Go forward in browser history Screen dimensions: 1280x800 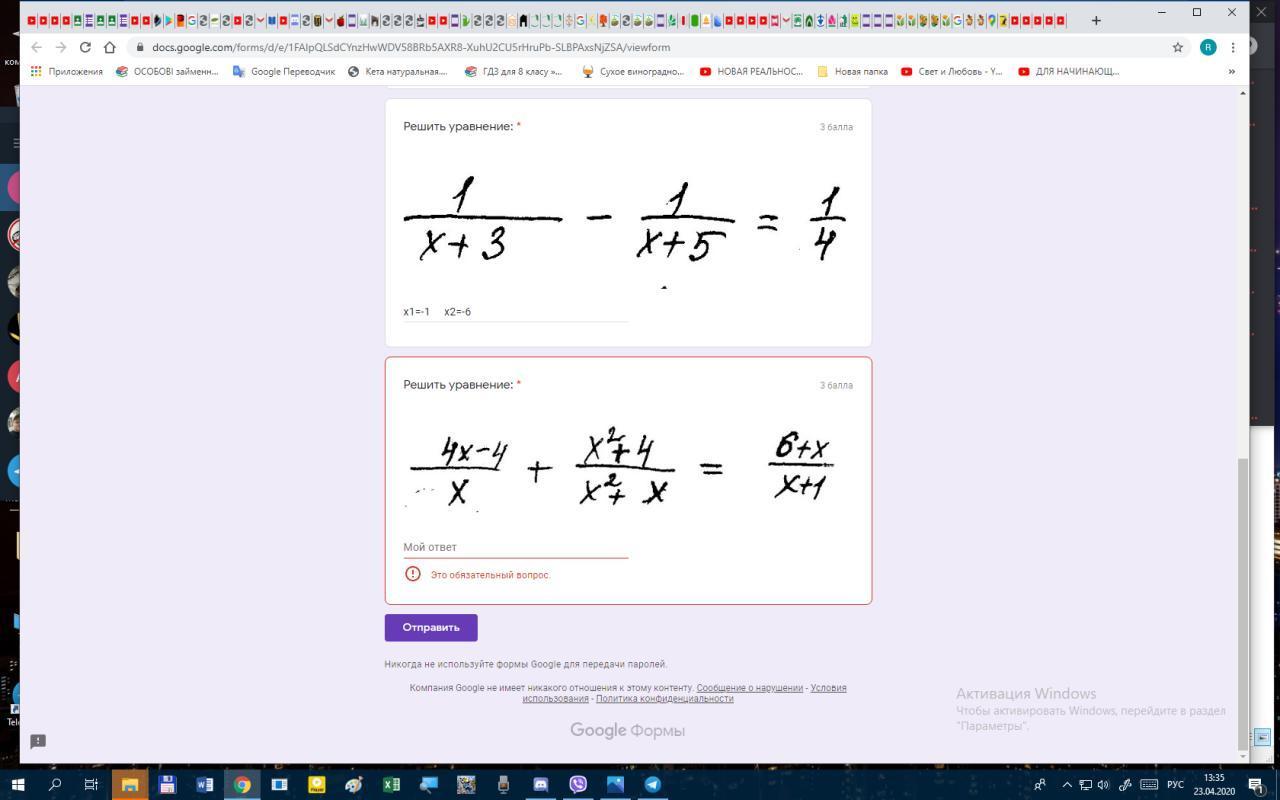(x=61, y=47)
